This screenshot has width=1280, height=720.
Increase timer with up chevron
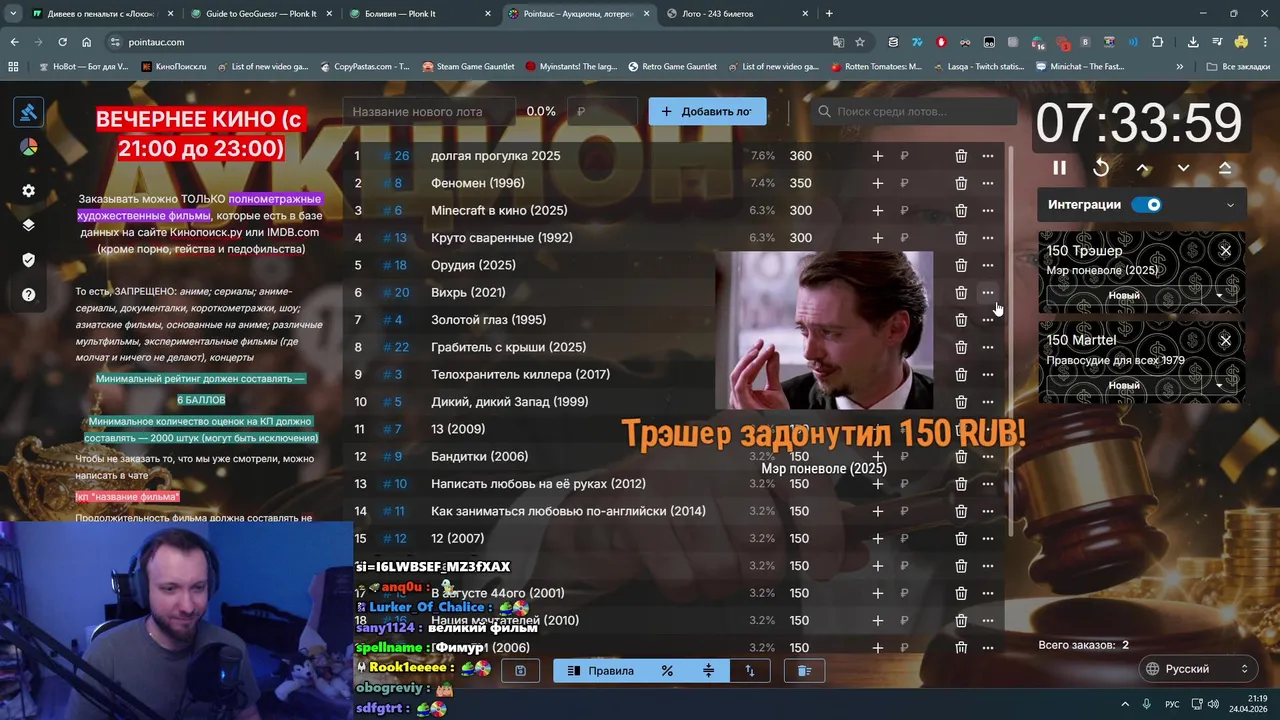point(1142,168)
